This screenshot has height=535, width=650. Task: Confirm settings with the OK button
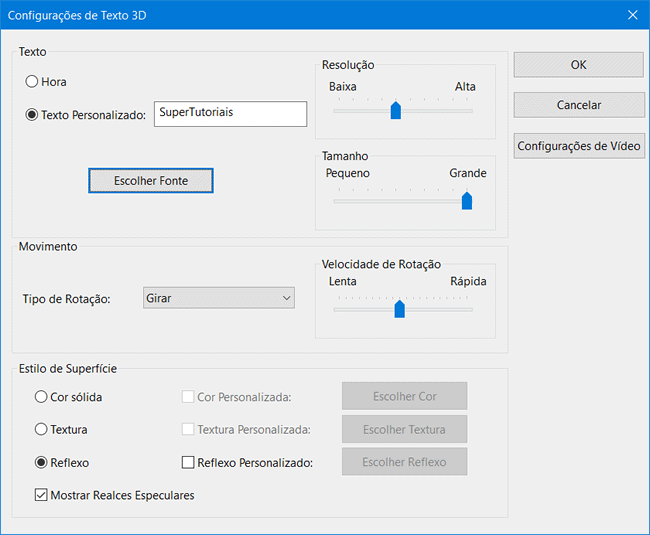[x=578, y=64]
